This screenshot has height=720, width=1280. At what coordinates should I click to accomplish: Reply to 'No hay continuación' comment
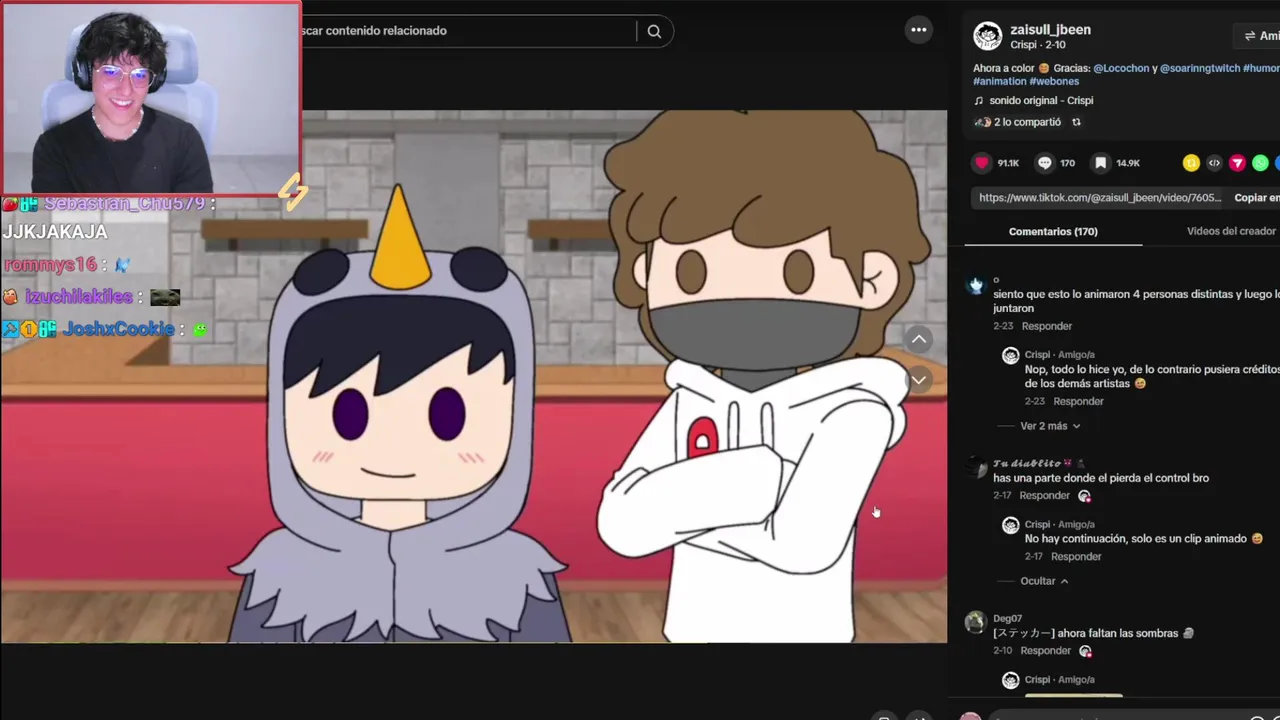coord(1076,556)
